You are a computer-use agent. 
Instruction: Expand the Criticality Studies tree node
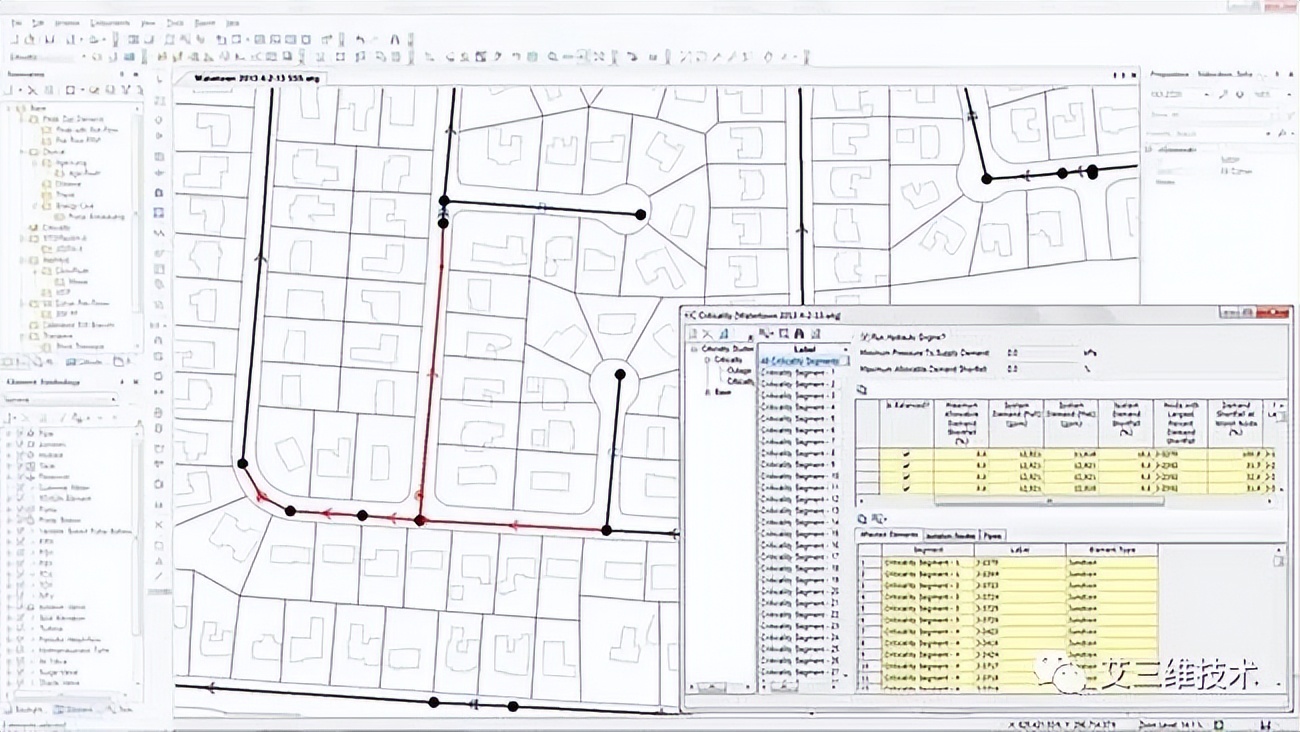pos(696,349)
